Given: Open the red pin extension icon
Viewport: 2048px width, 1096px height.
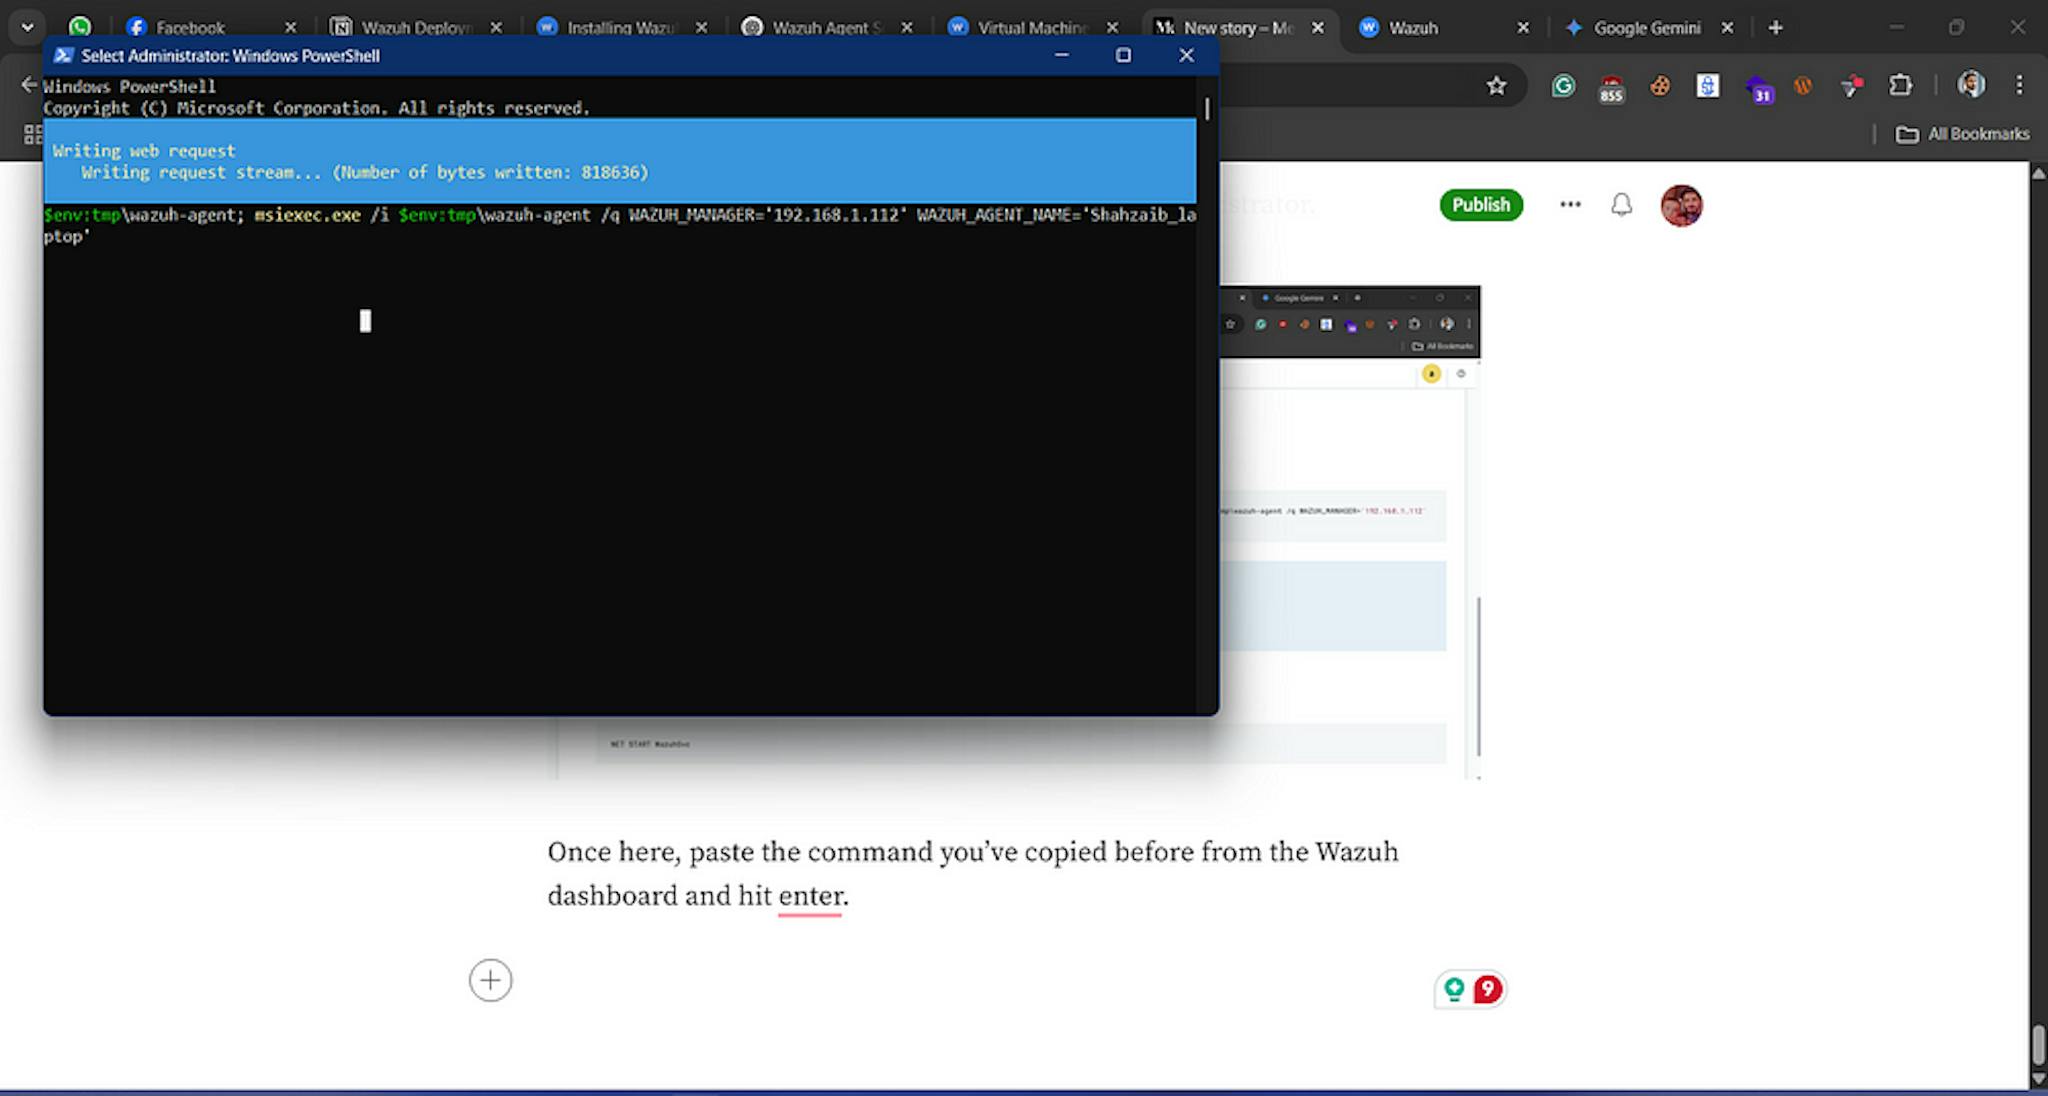Looking at the screenshot, I should [1851, 86].
